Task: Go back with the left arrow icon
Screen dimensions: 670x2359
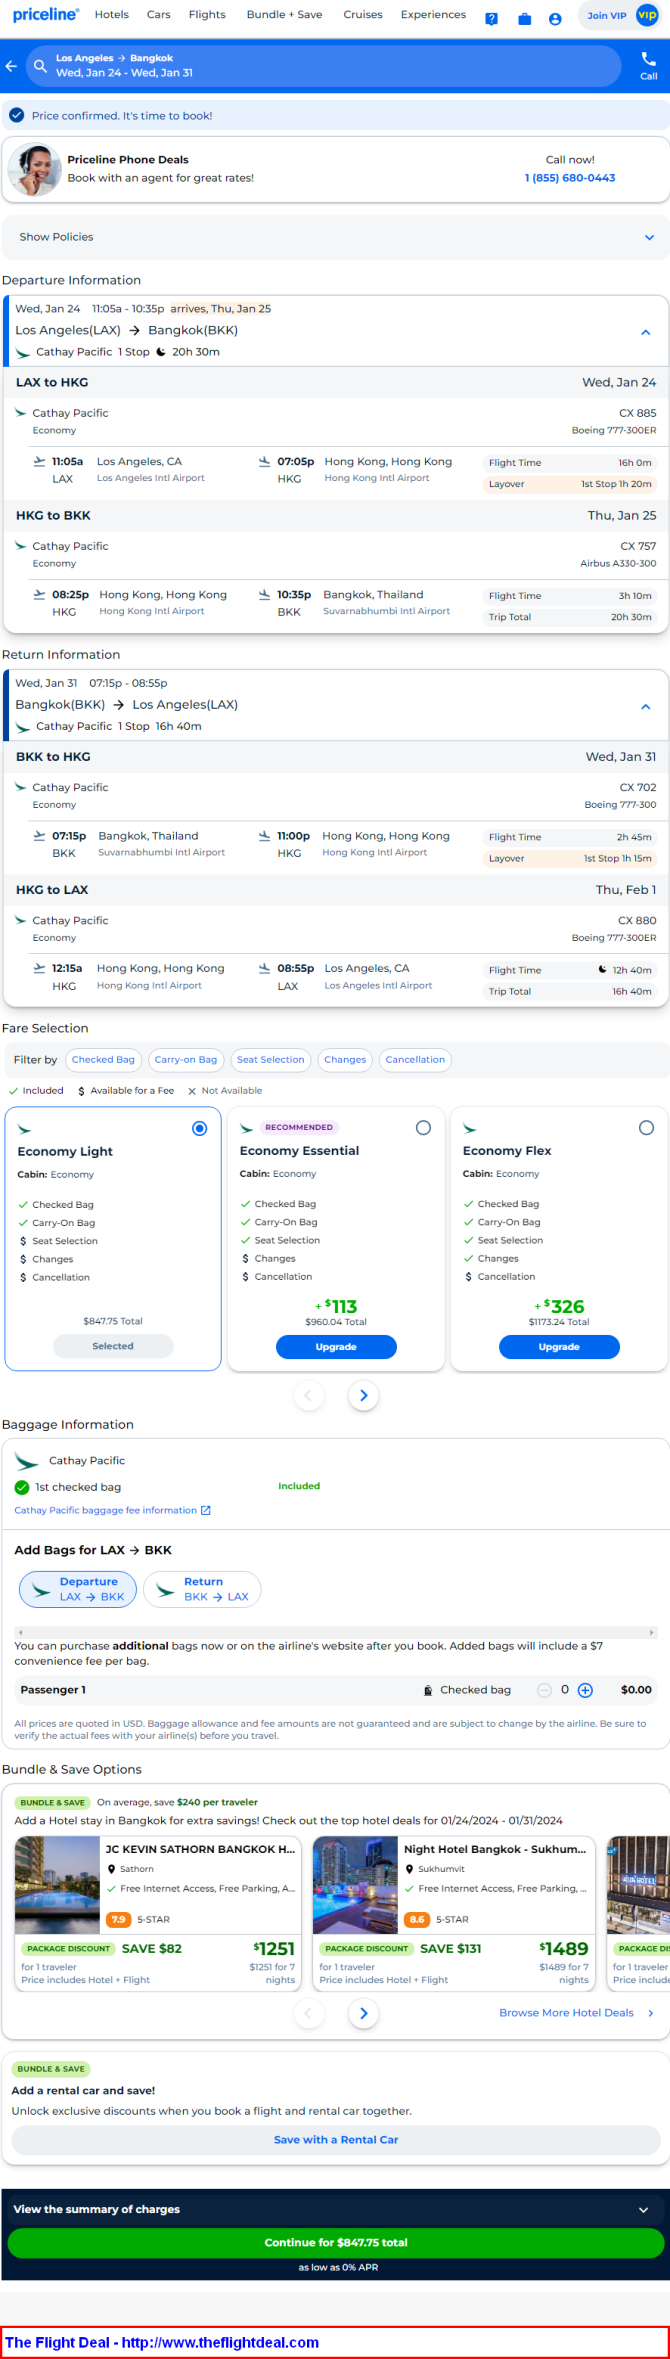Action: click(x=11, y=66)
